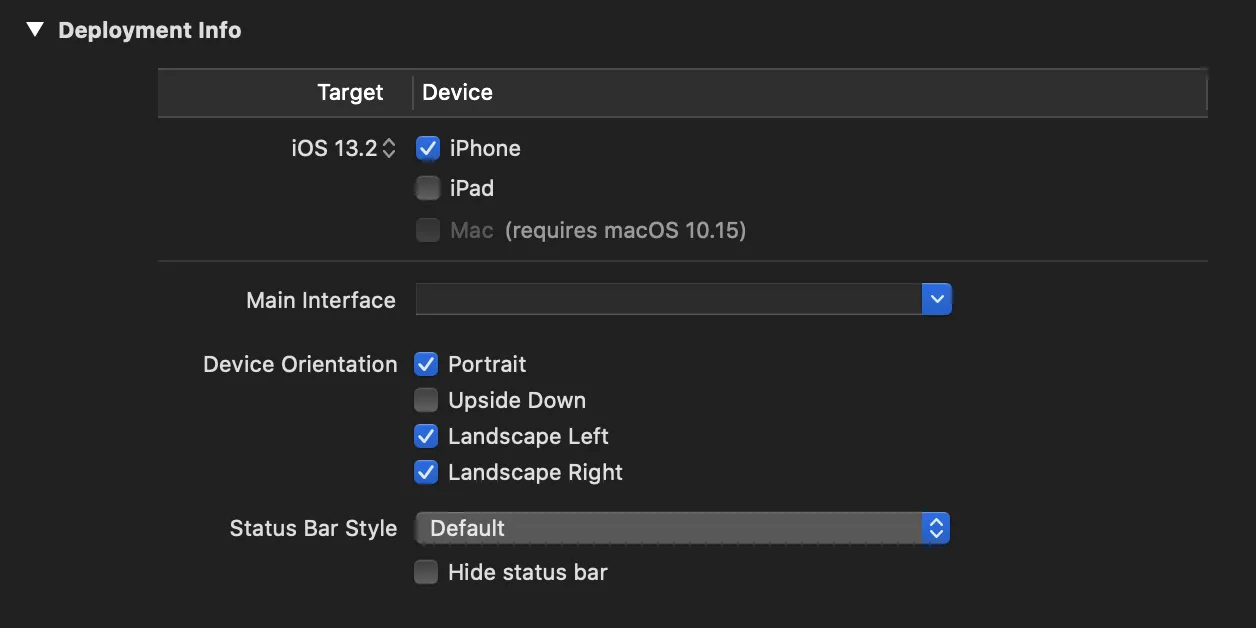
Task: Click the Device column header
Action: click(x=457, y=93)
